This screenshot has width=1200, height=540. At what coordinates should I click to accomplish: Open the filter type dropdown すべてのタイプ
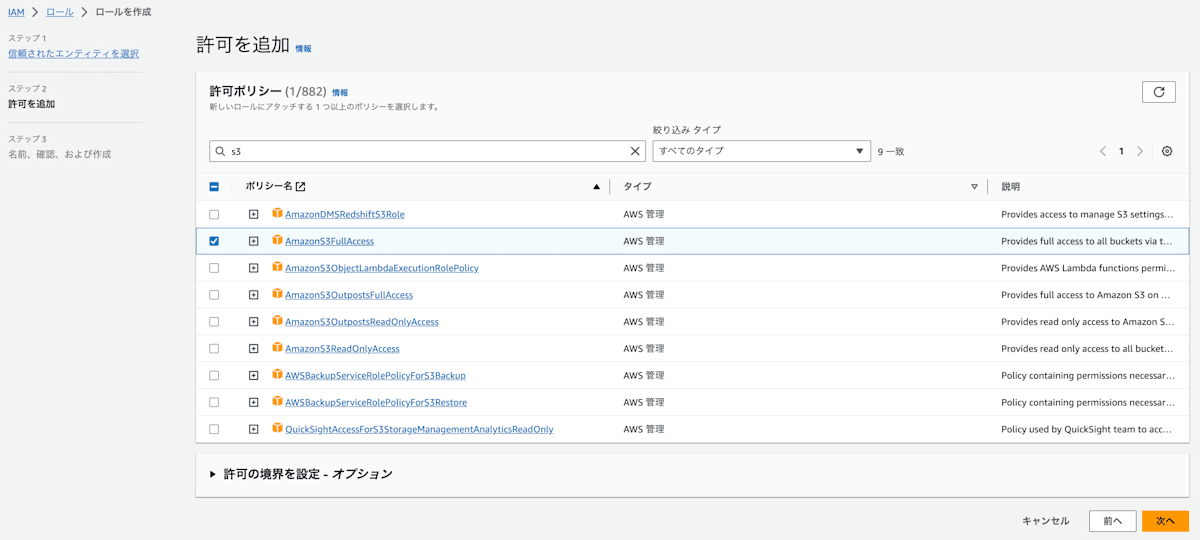[x=761, y=151]
